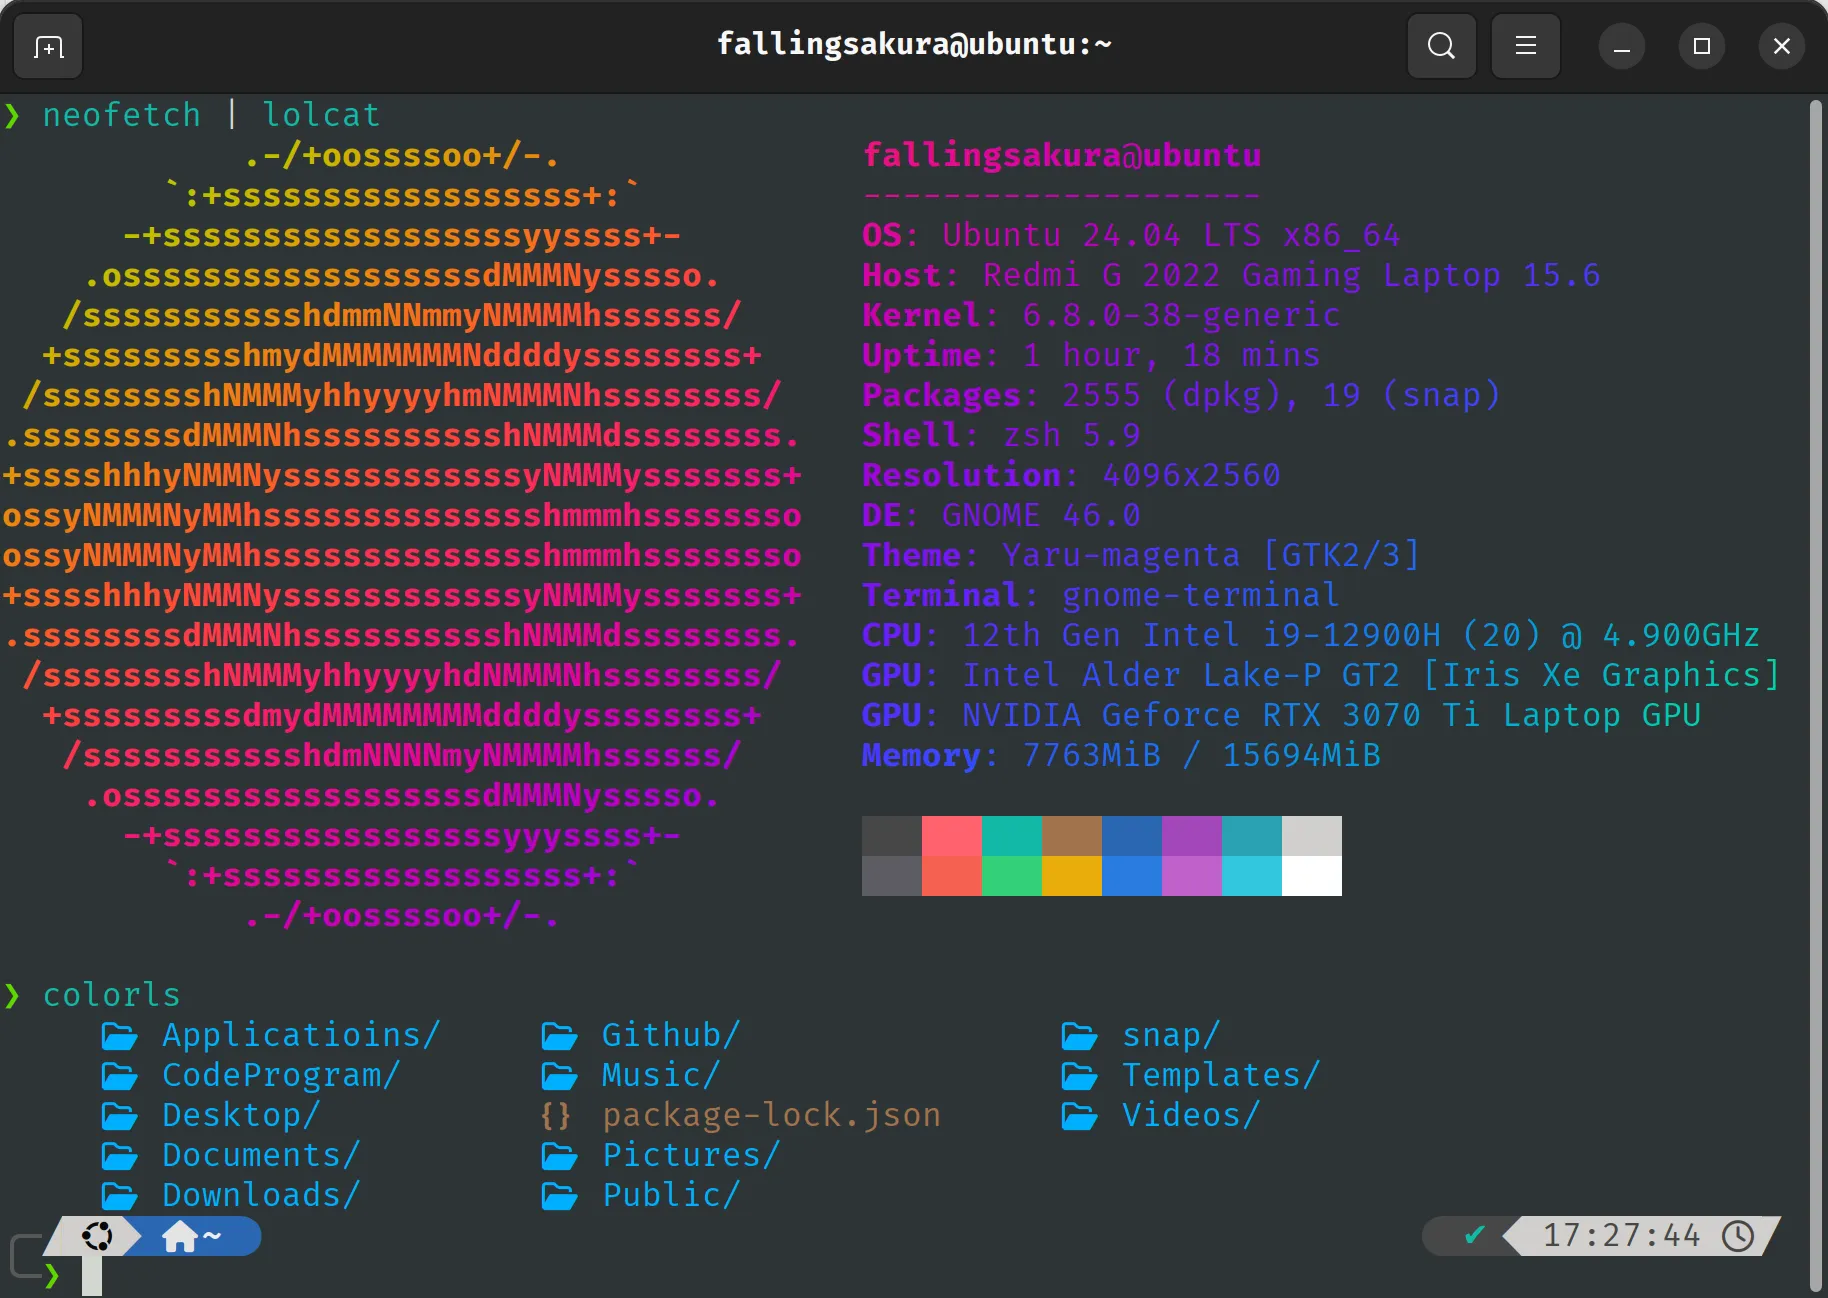Screen dimensions: 1828x1298
Task: Click the text cursor at prompt
Action: point(92,1276)
